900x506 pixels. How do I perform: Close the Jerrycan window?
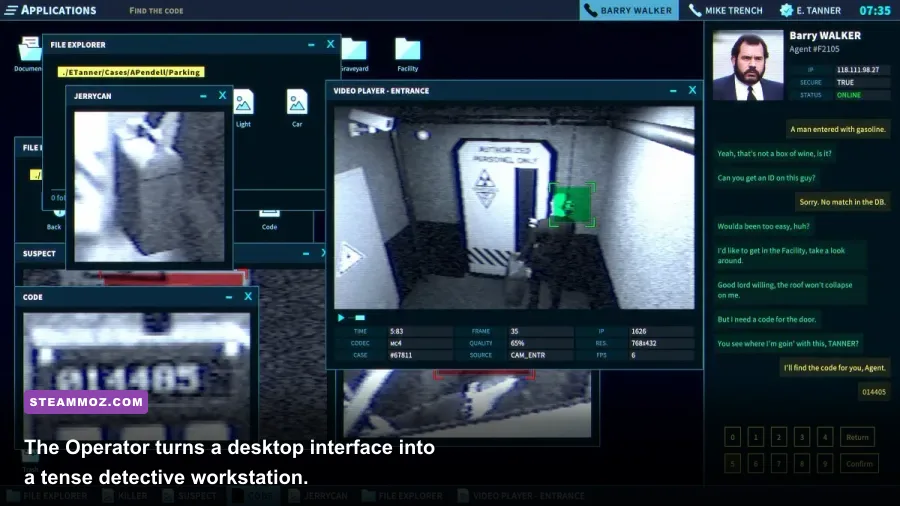pos(223,96)
